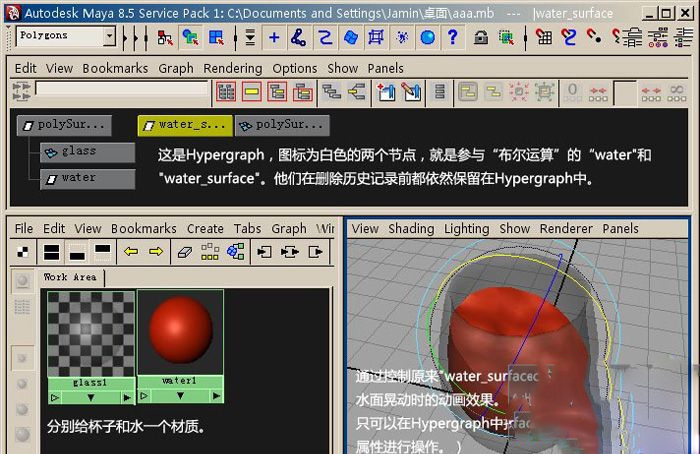Image resolution: width=700 pixels, height=454 pixels.
Task: Click the Hypergraph Frame All icon
Action: (226, 92)
